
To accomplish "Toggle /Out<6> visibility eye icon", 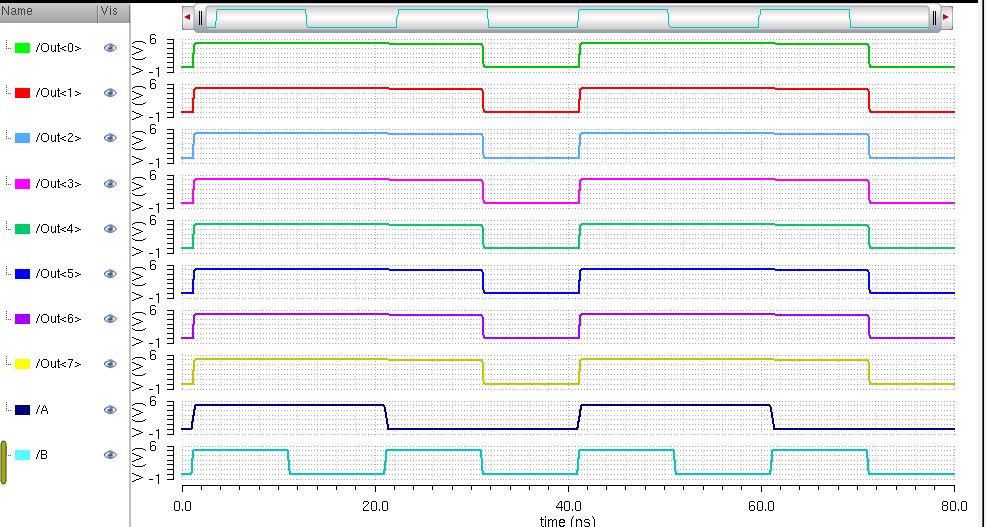I will (x=111, y=319).
